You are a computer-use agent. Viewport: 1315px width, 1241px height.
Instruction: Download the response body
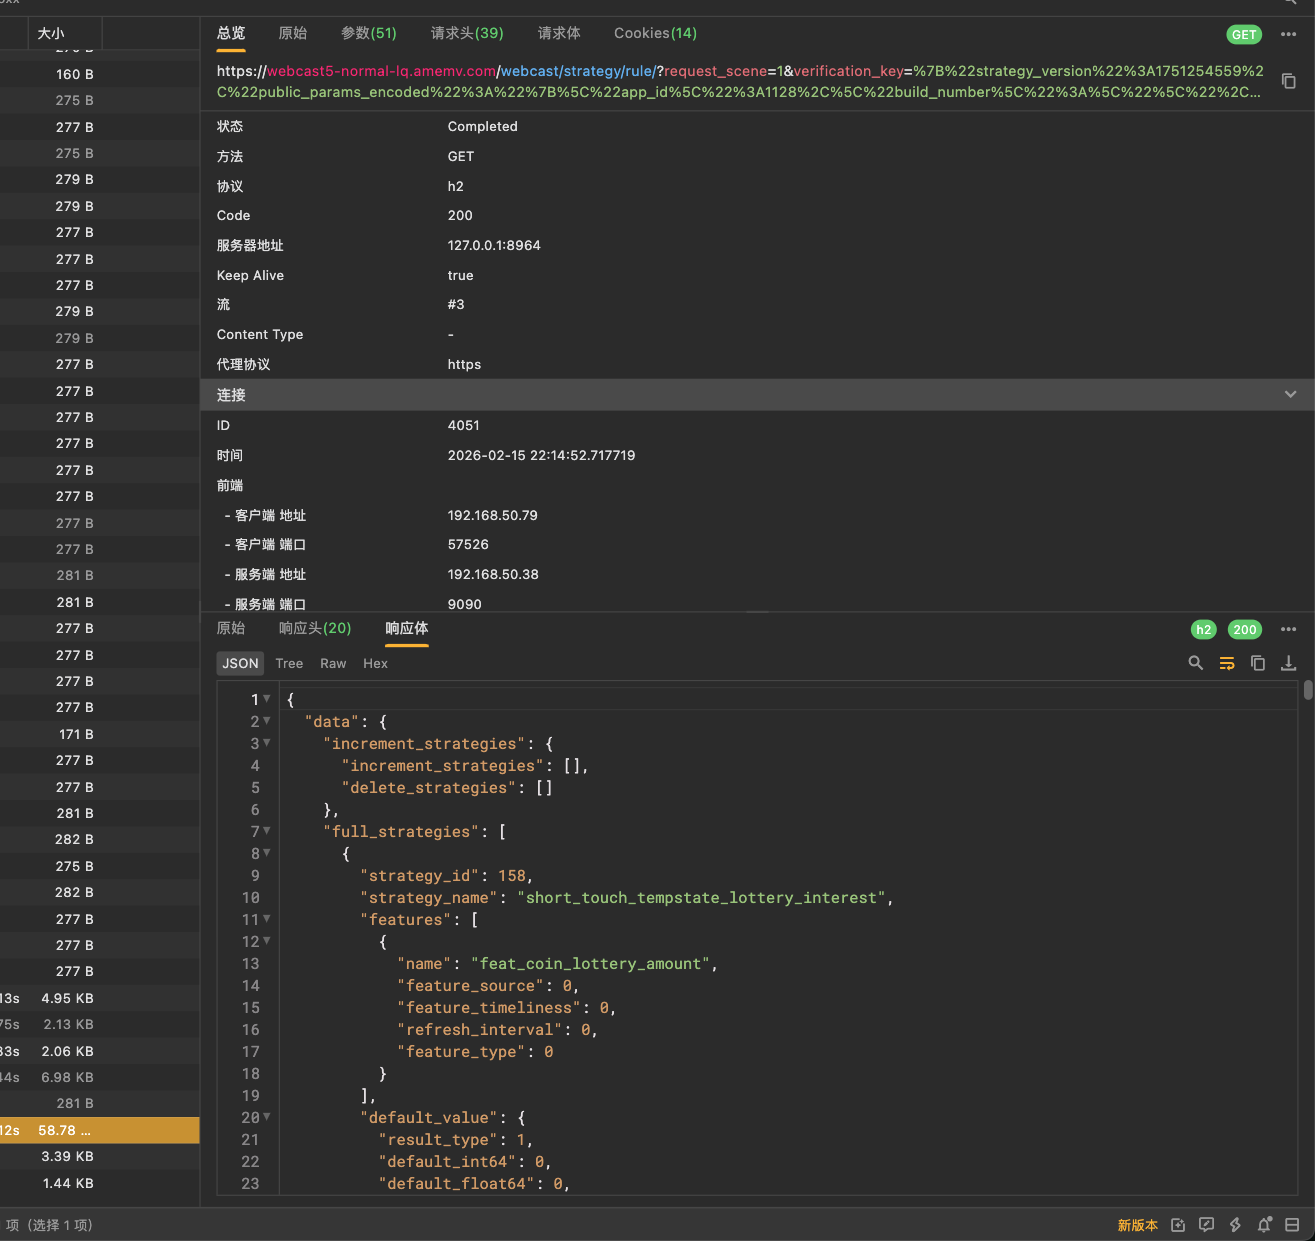pos(1289,663)
